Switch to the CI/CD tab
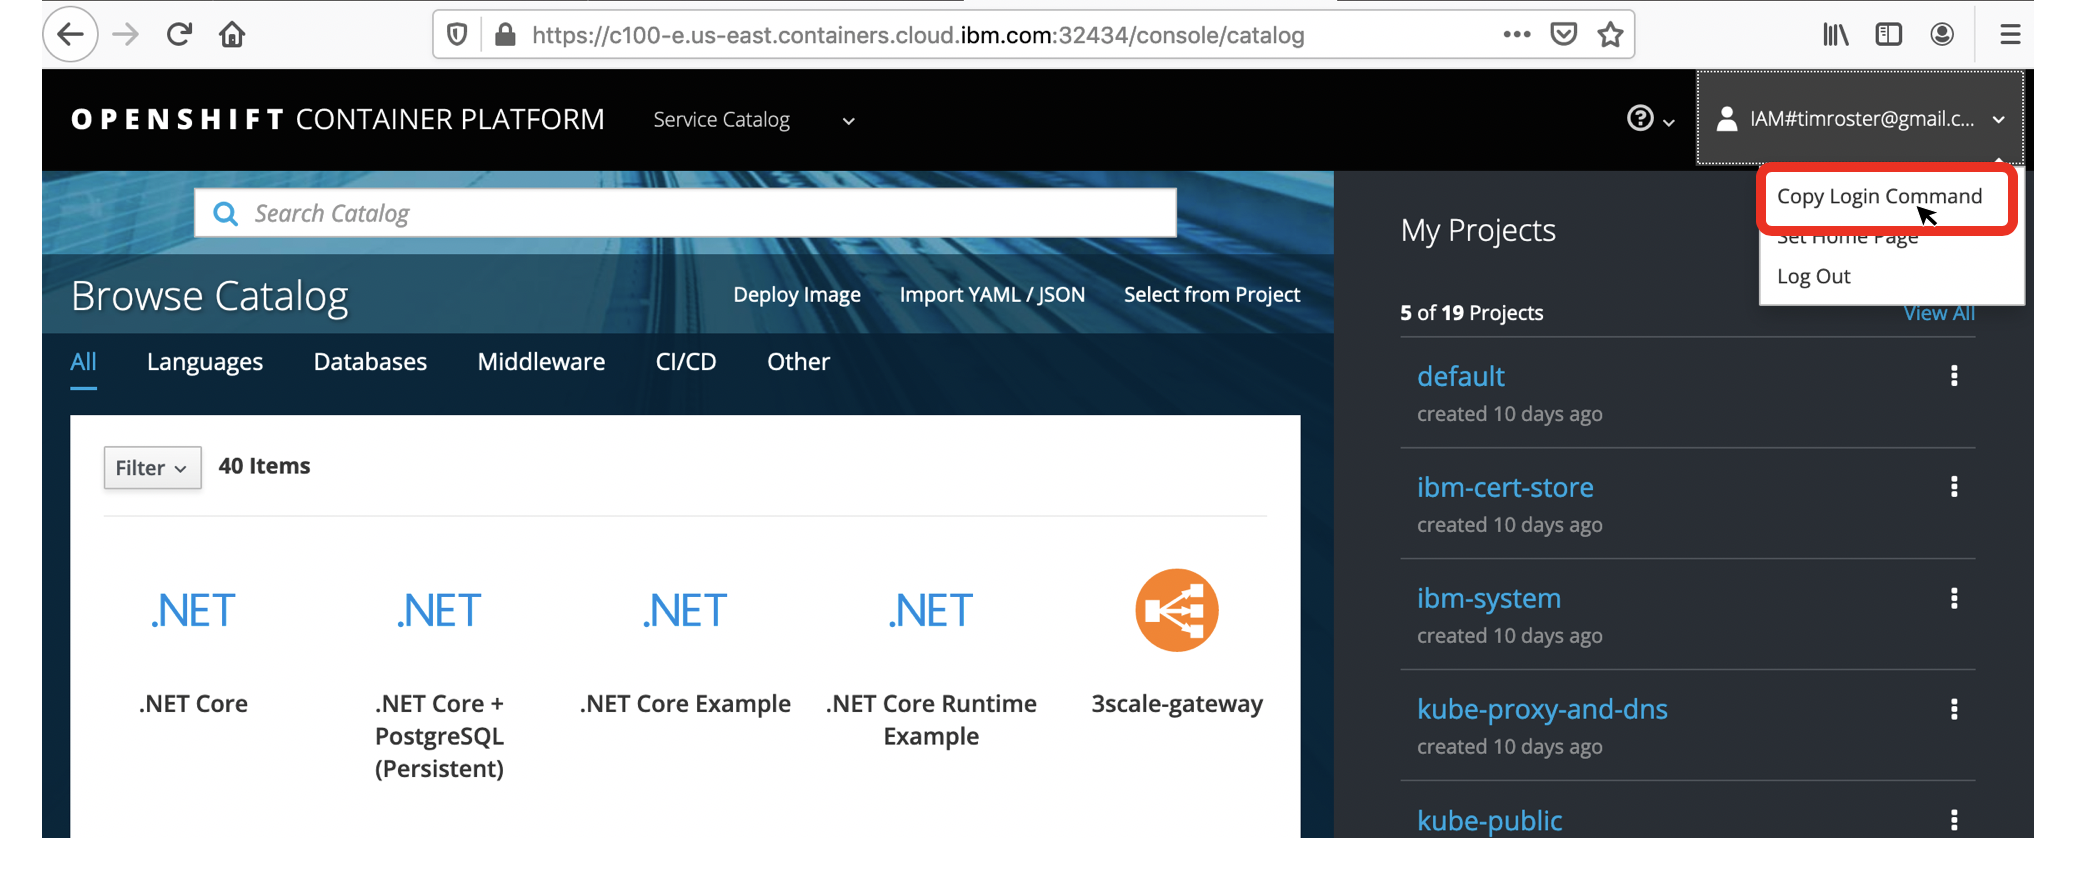 click(x=686, y=362)
